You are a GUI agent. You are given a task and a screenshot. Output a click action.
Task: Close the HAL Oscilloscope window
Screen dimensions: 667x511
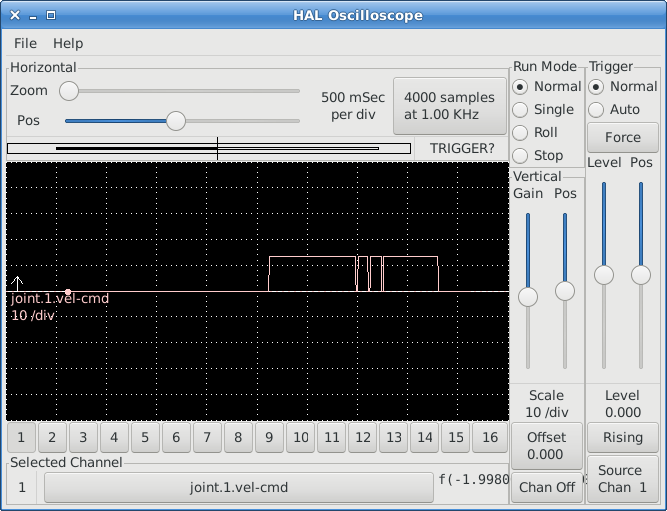coord(15,15)
